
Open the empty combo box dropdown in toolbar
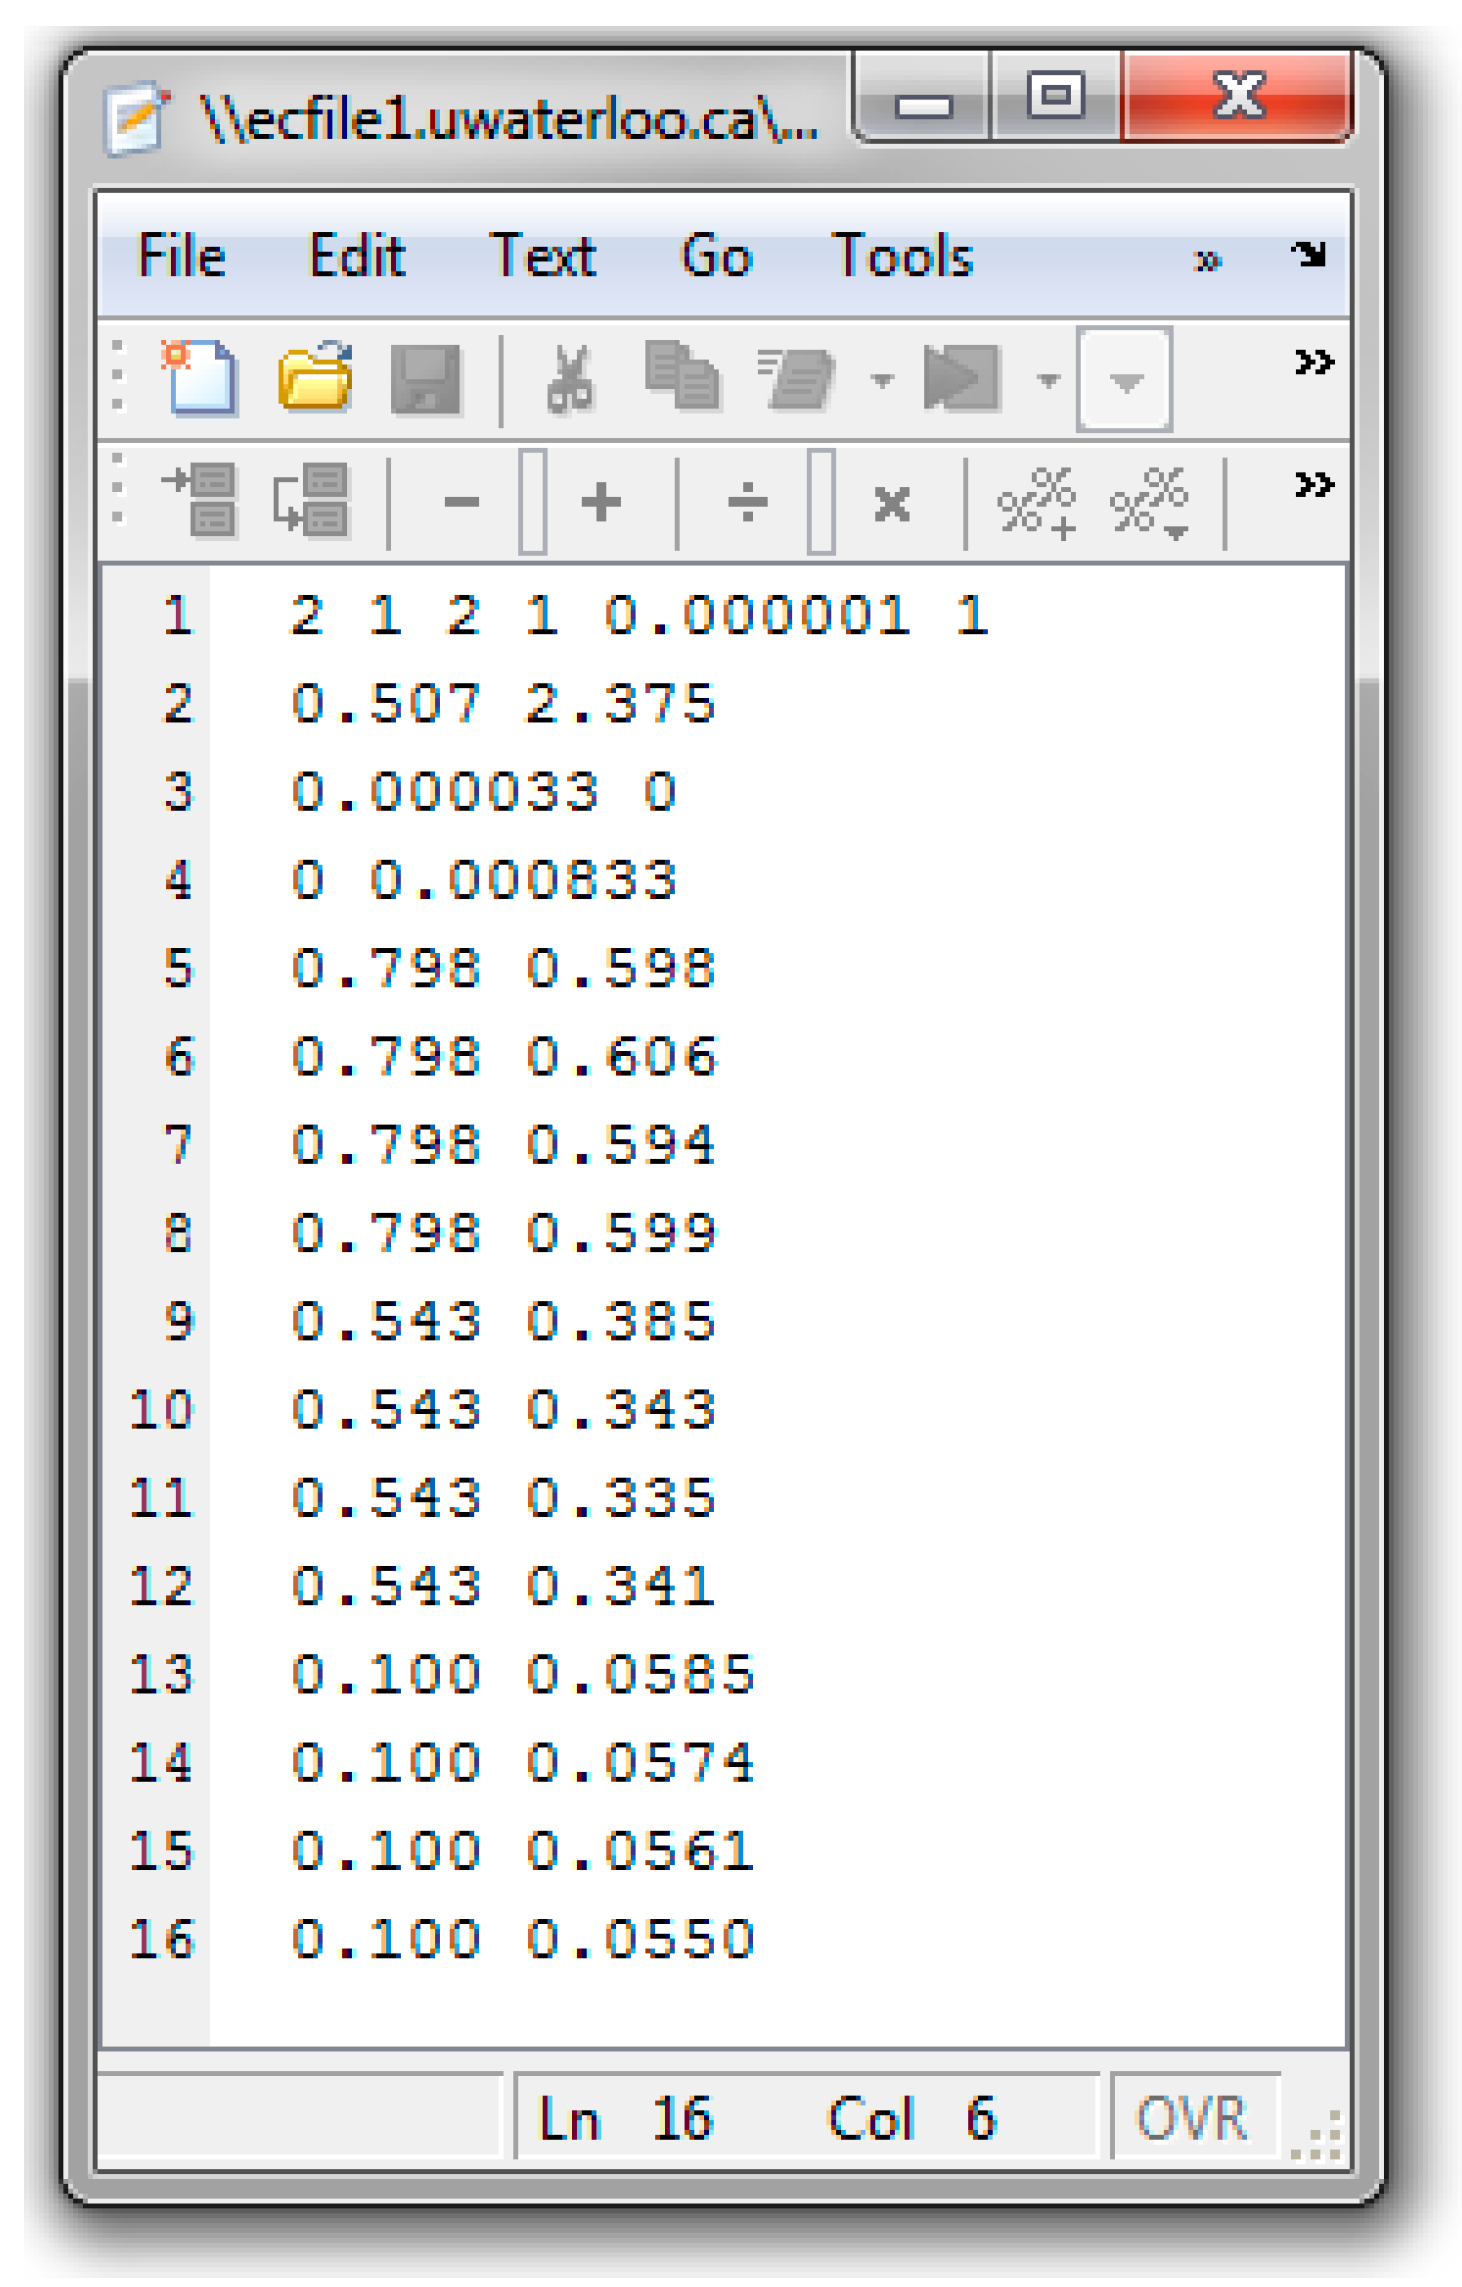(1125, 381)
